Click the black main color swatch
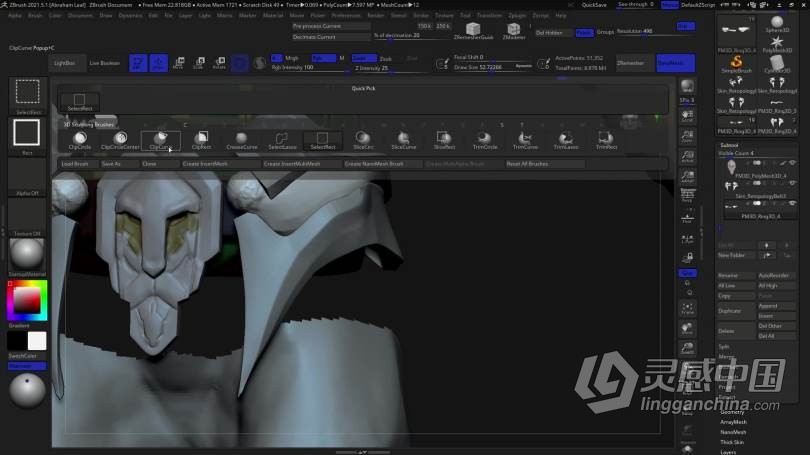The height and width of the screenshot is (455, 810). (x=18, y=341)
